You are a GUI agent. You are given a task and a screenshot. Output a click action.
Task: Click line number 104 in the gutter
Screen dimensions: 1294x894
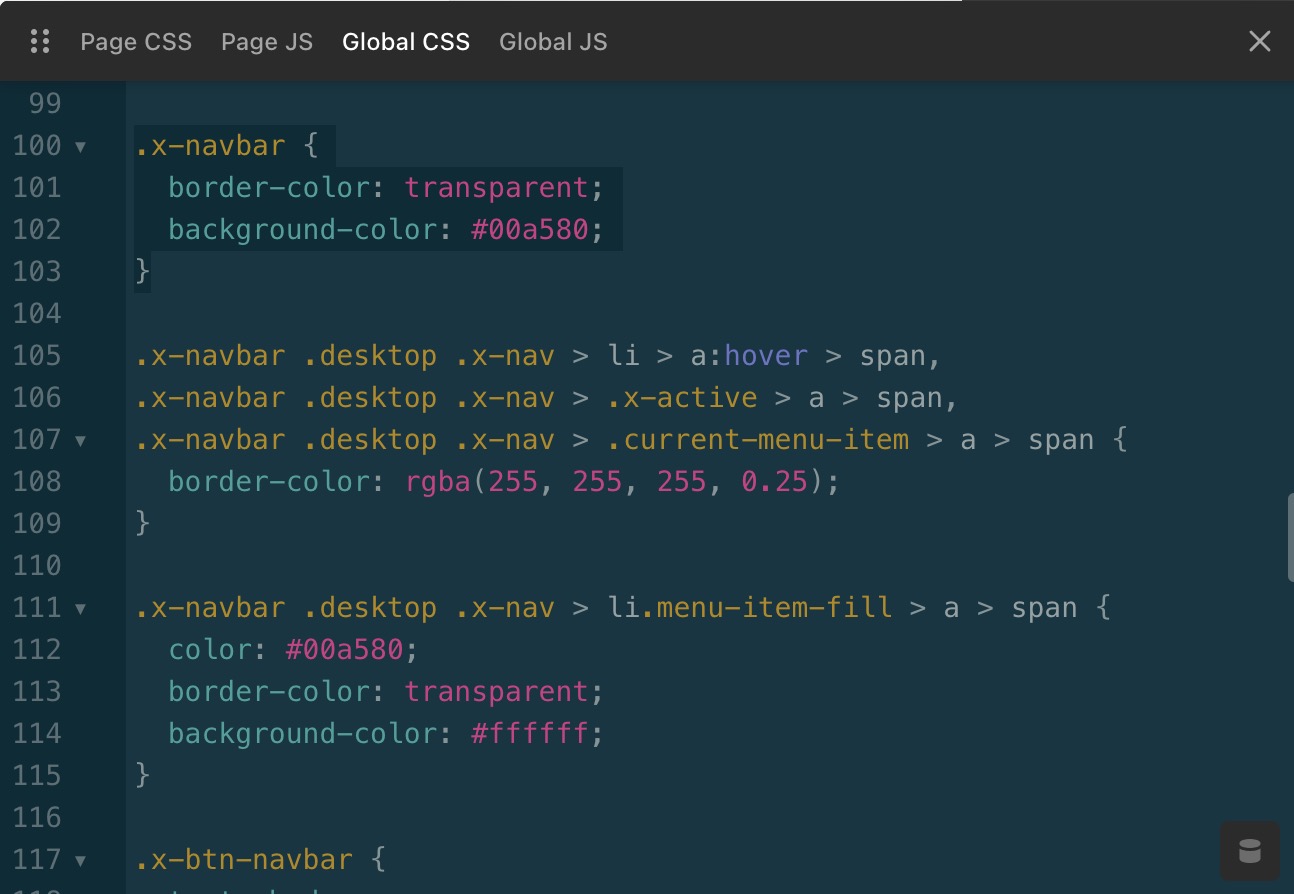tap(37, 314)
